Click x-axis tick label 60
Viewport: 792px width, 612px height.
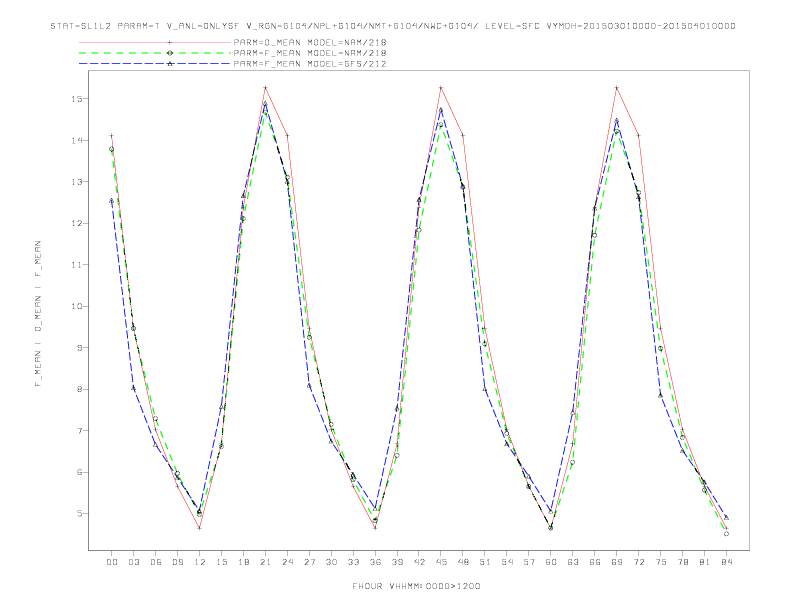(551, 562)
